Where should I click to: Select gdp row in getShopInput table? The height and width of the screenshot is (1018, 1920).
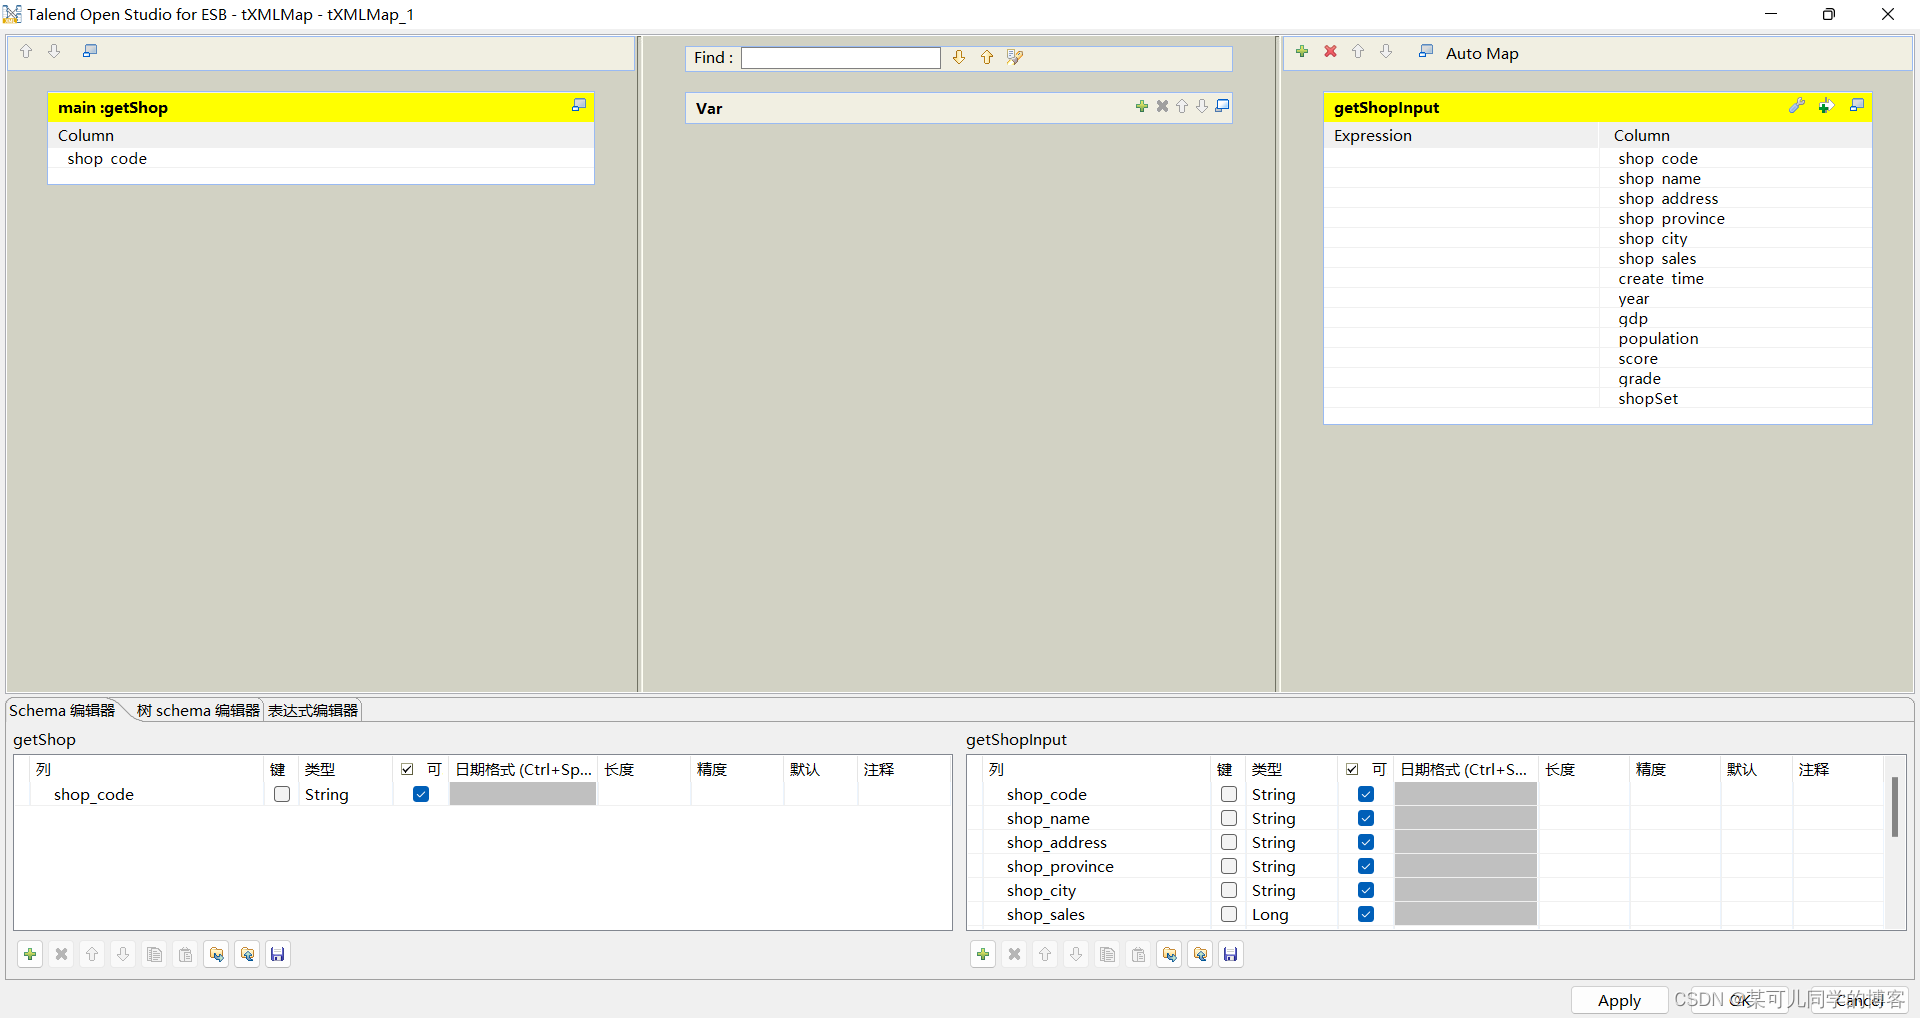1598,319
